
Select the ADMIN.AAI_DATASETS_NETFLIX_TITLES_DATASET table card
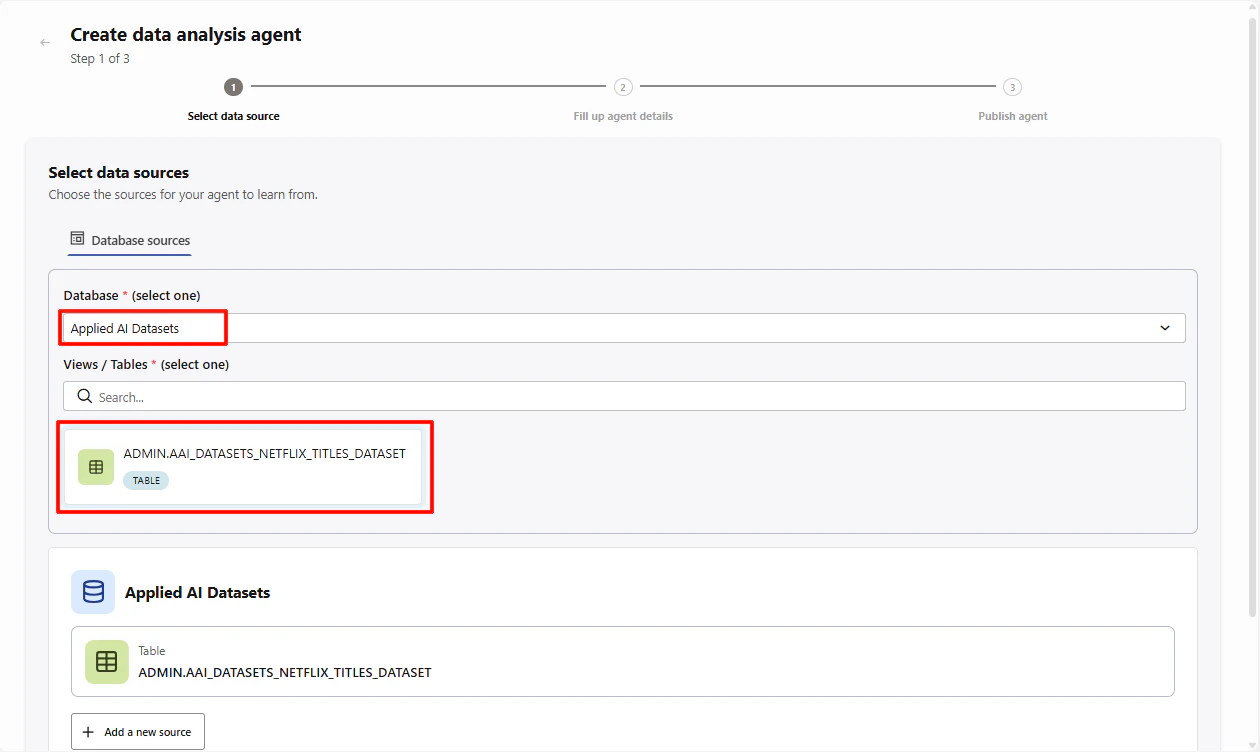[x=243, y=467]
